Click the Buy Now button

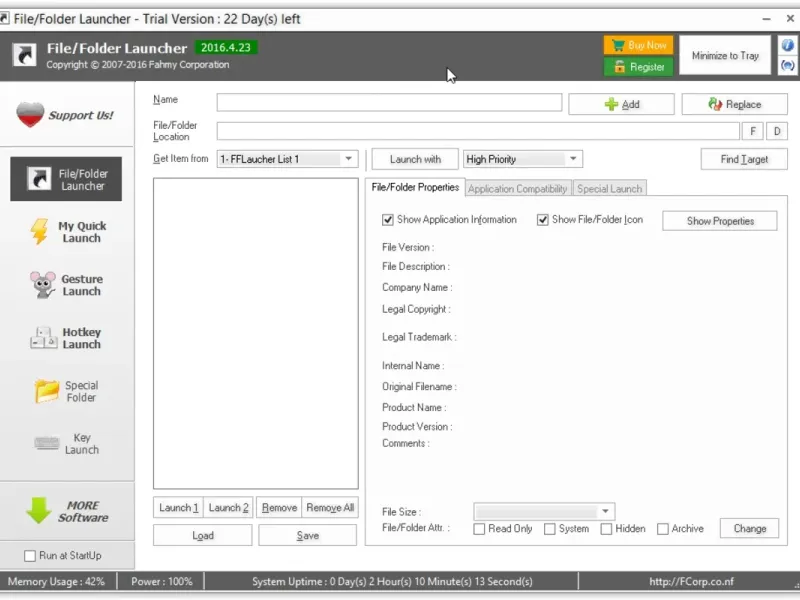coord(638,45)
